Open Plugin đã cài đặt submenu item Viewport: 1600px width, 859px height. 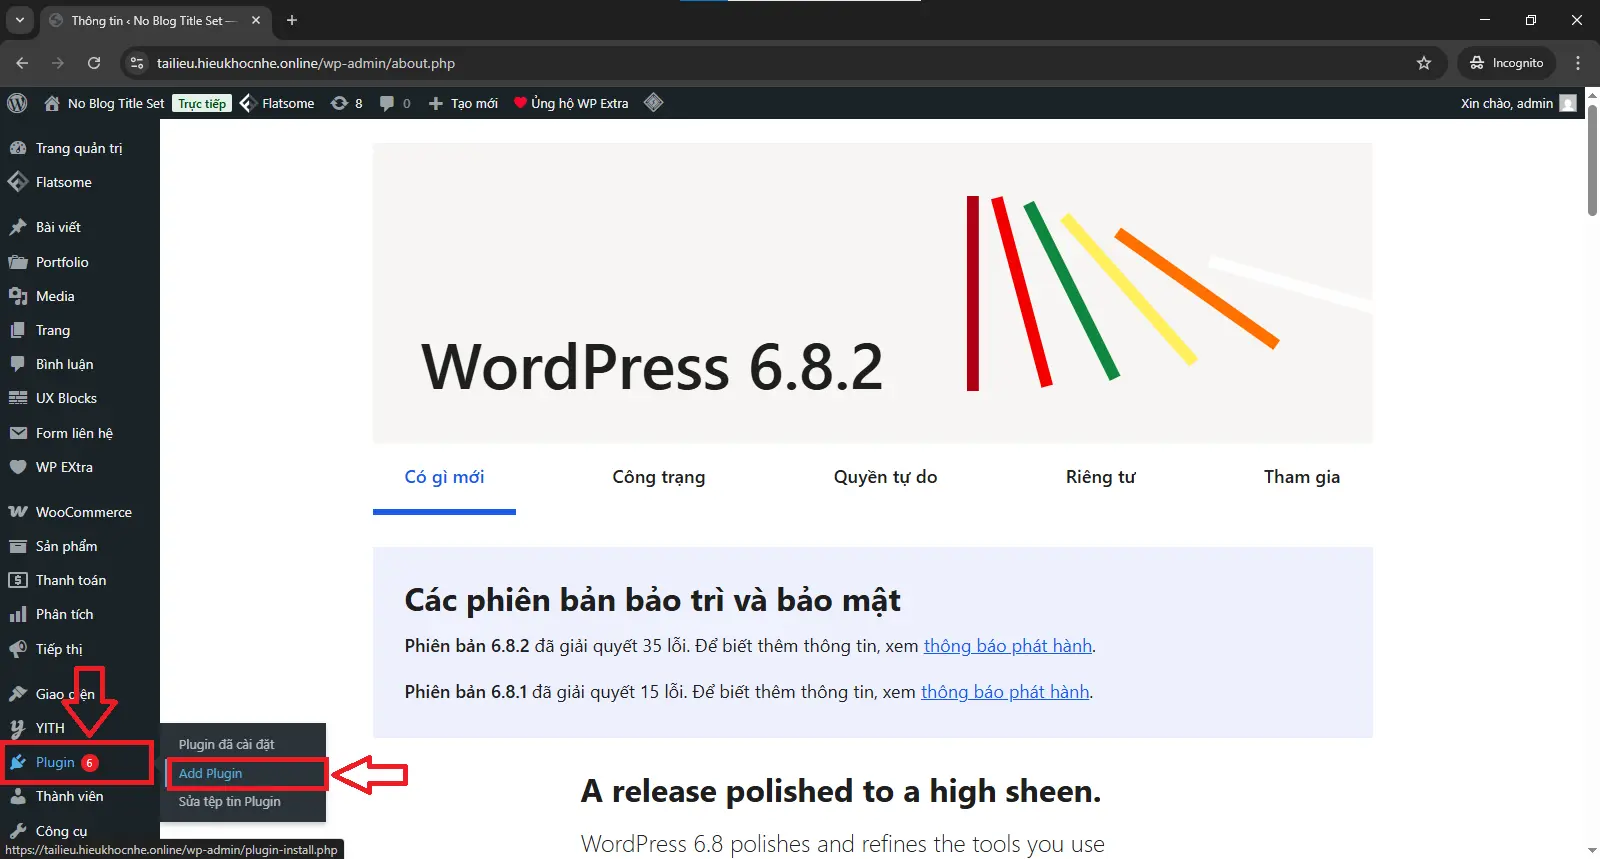point(226,744)
